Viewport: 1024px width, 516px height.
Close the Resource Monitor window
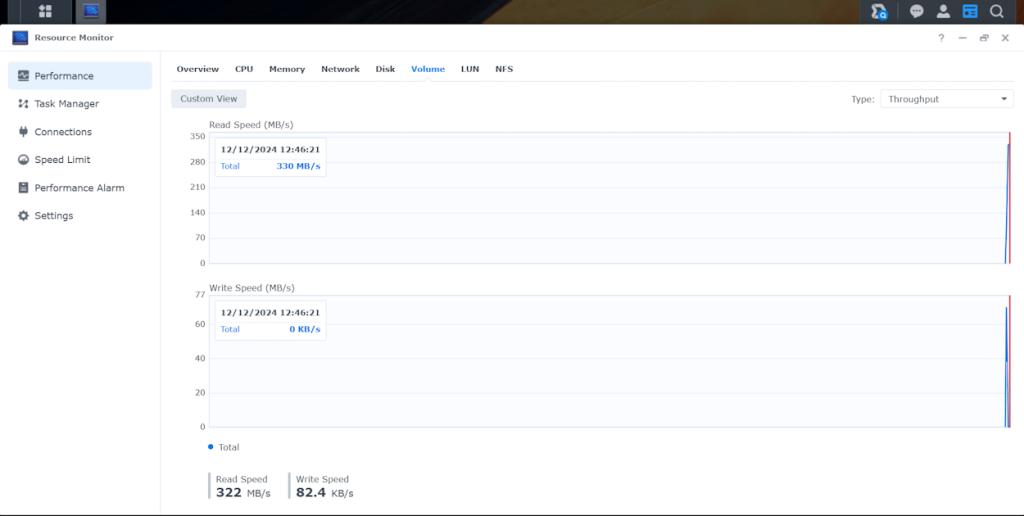click(1005, 38)
